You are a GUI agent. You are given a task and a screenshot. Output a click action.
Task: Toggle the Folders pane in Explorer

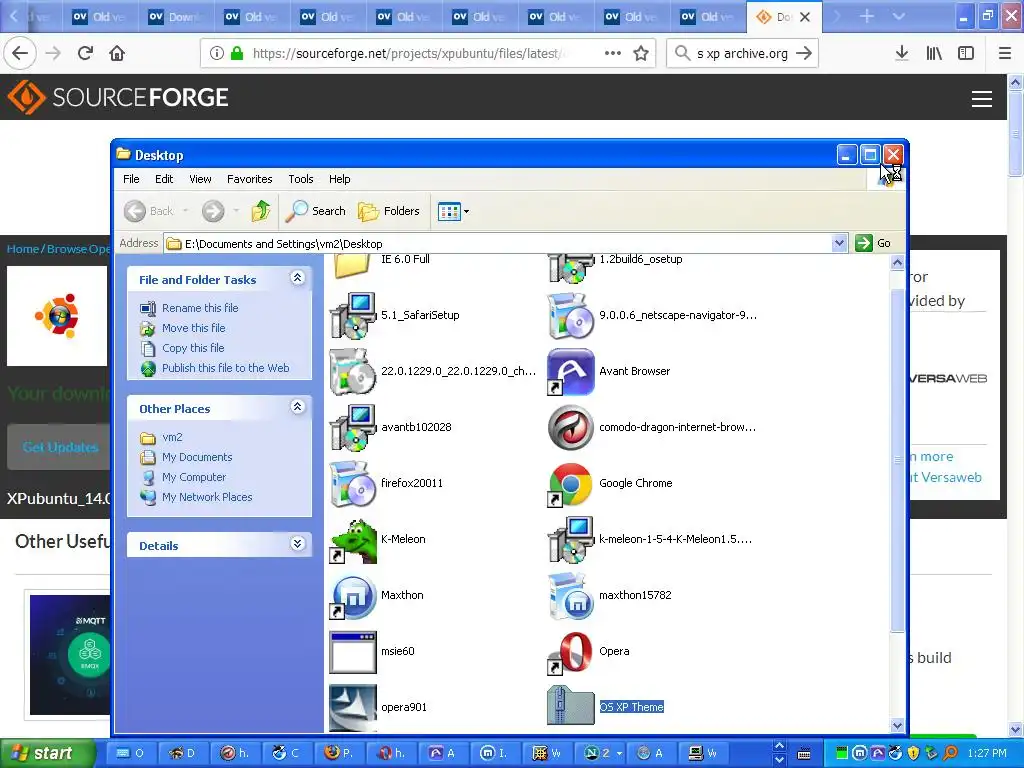pos(389,211)
